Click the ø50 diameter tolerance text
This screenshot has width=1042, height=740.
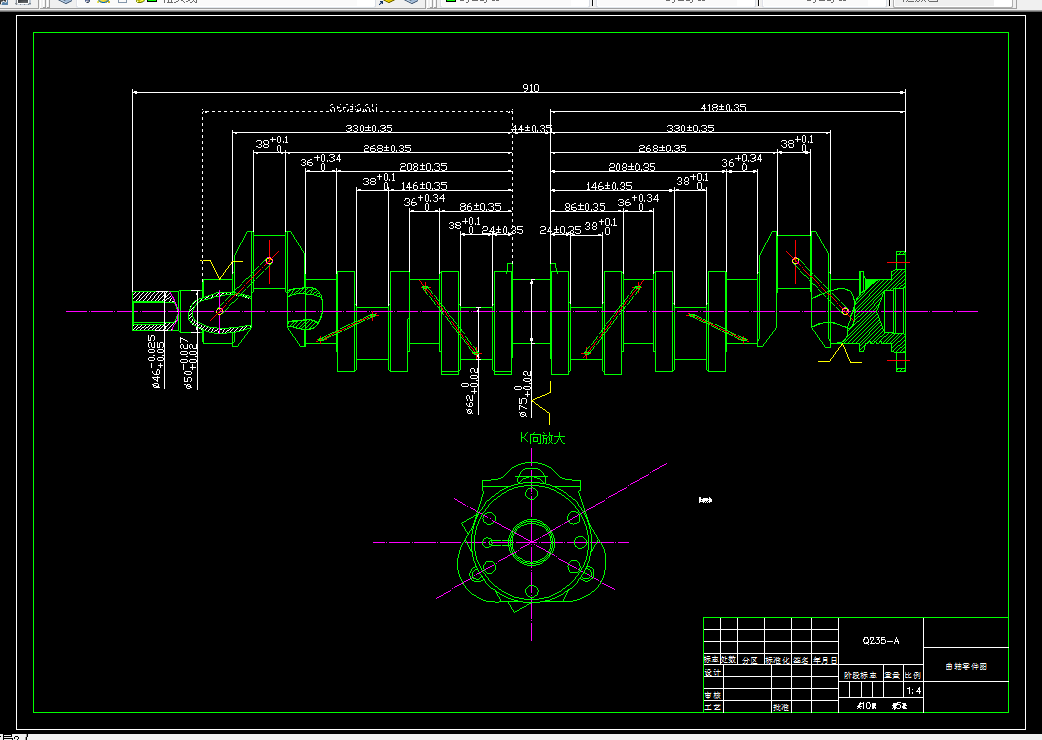(189, 363)
